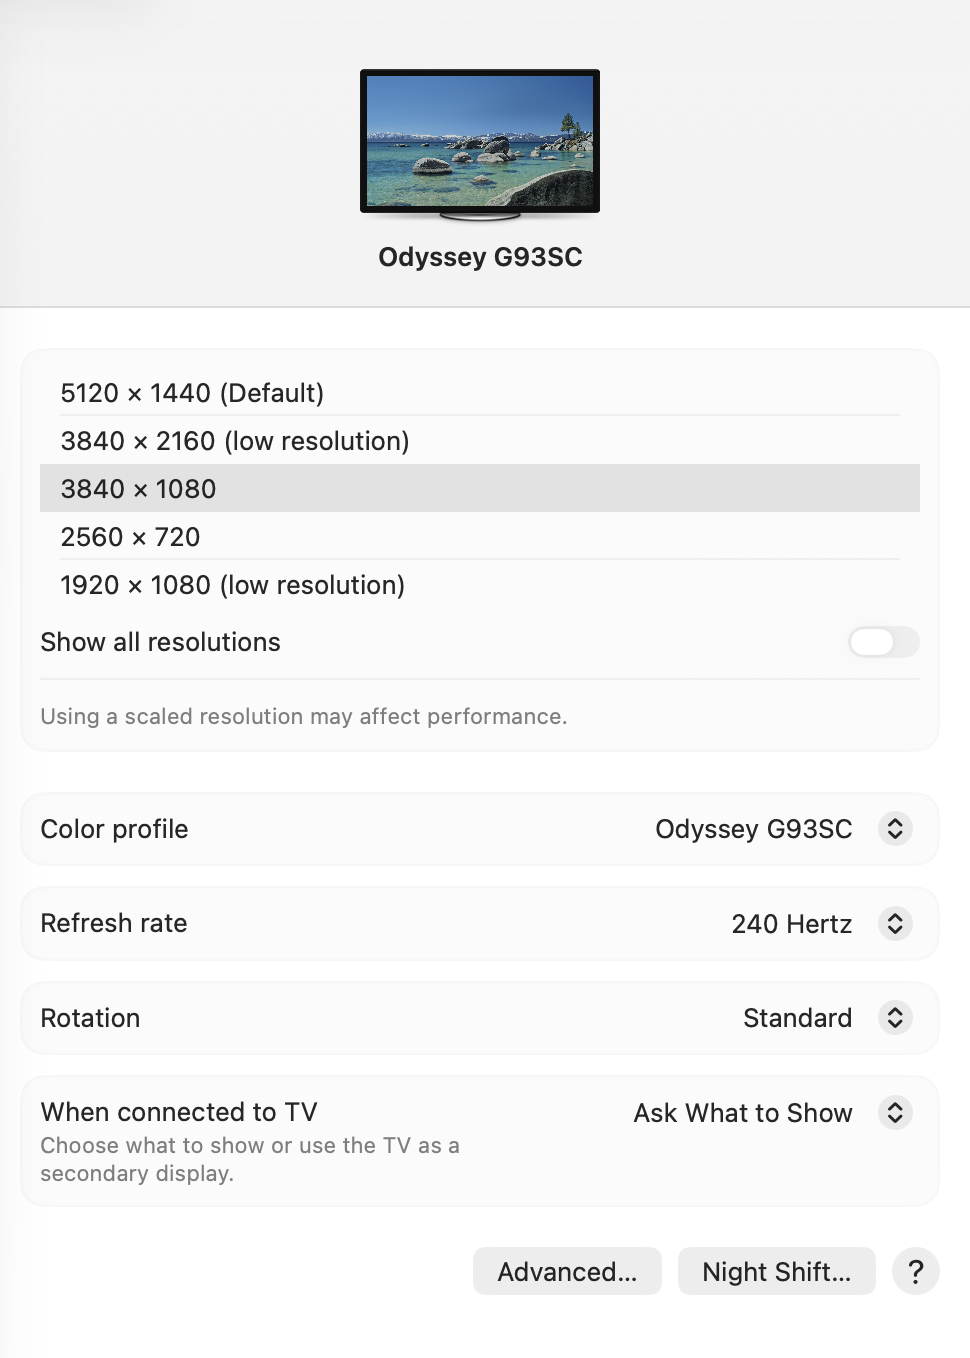
Task: Choose 3840 × 2160 (low resolution)
Action: point(480,441)
